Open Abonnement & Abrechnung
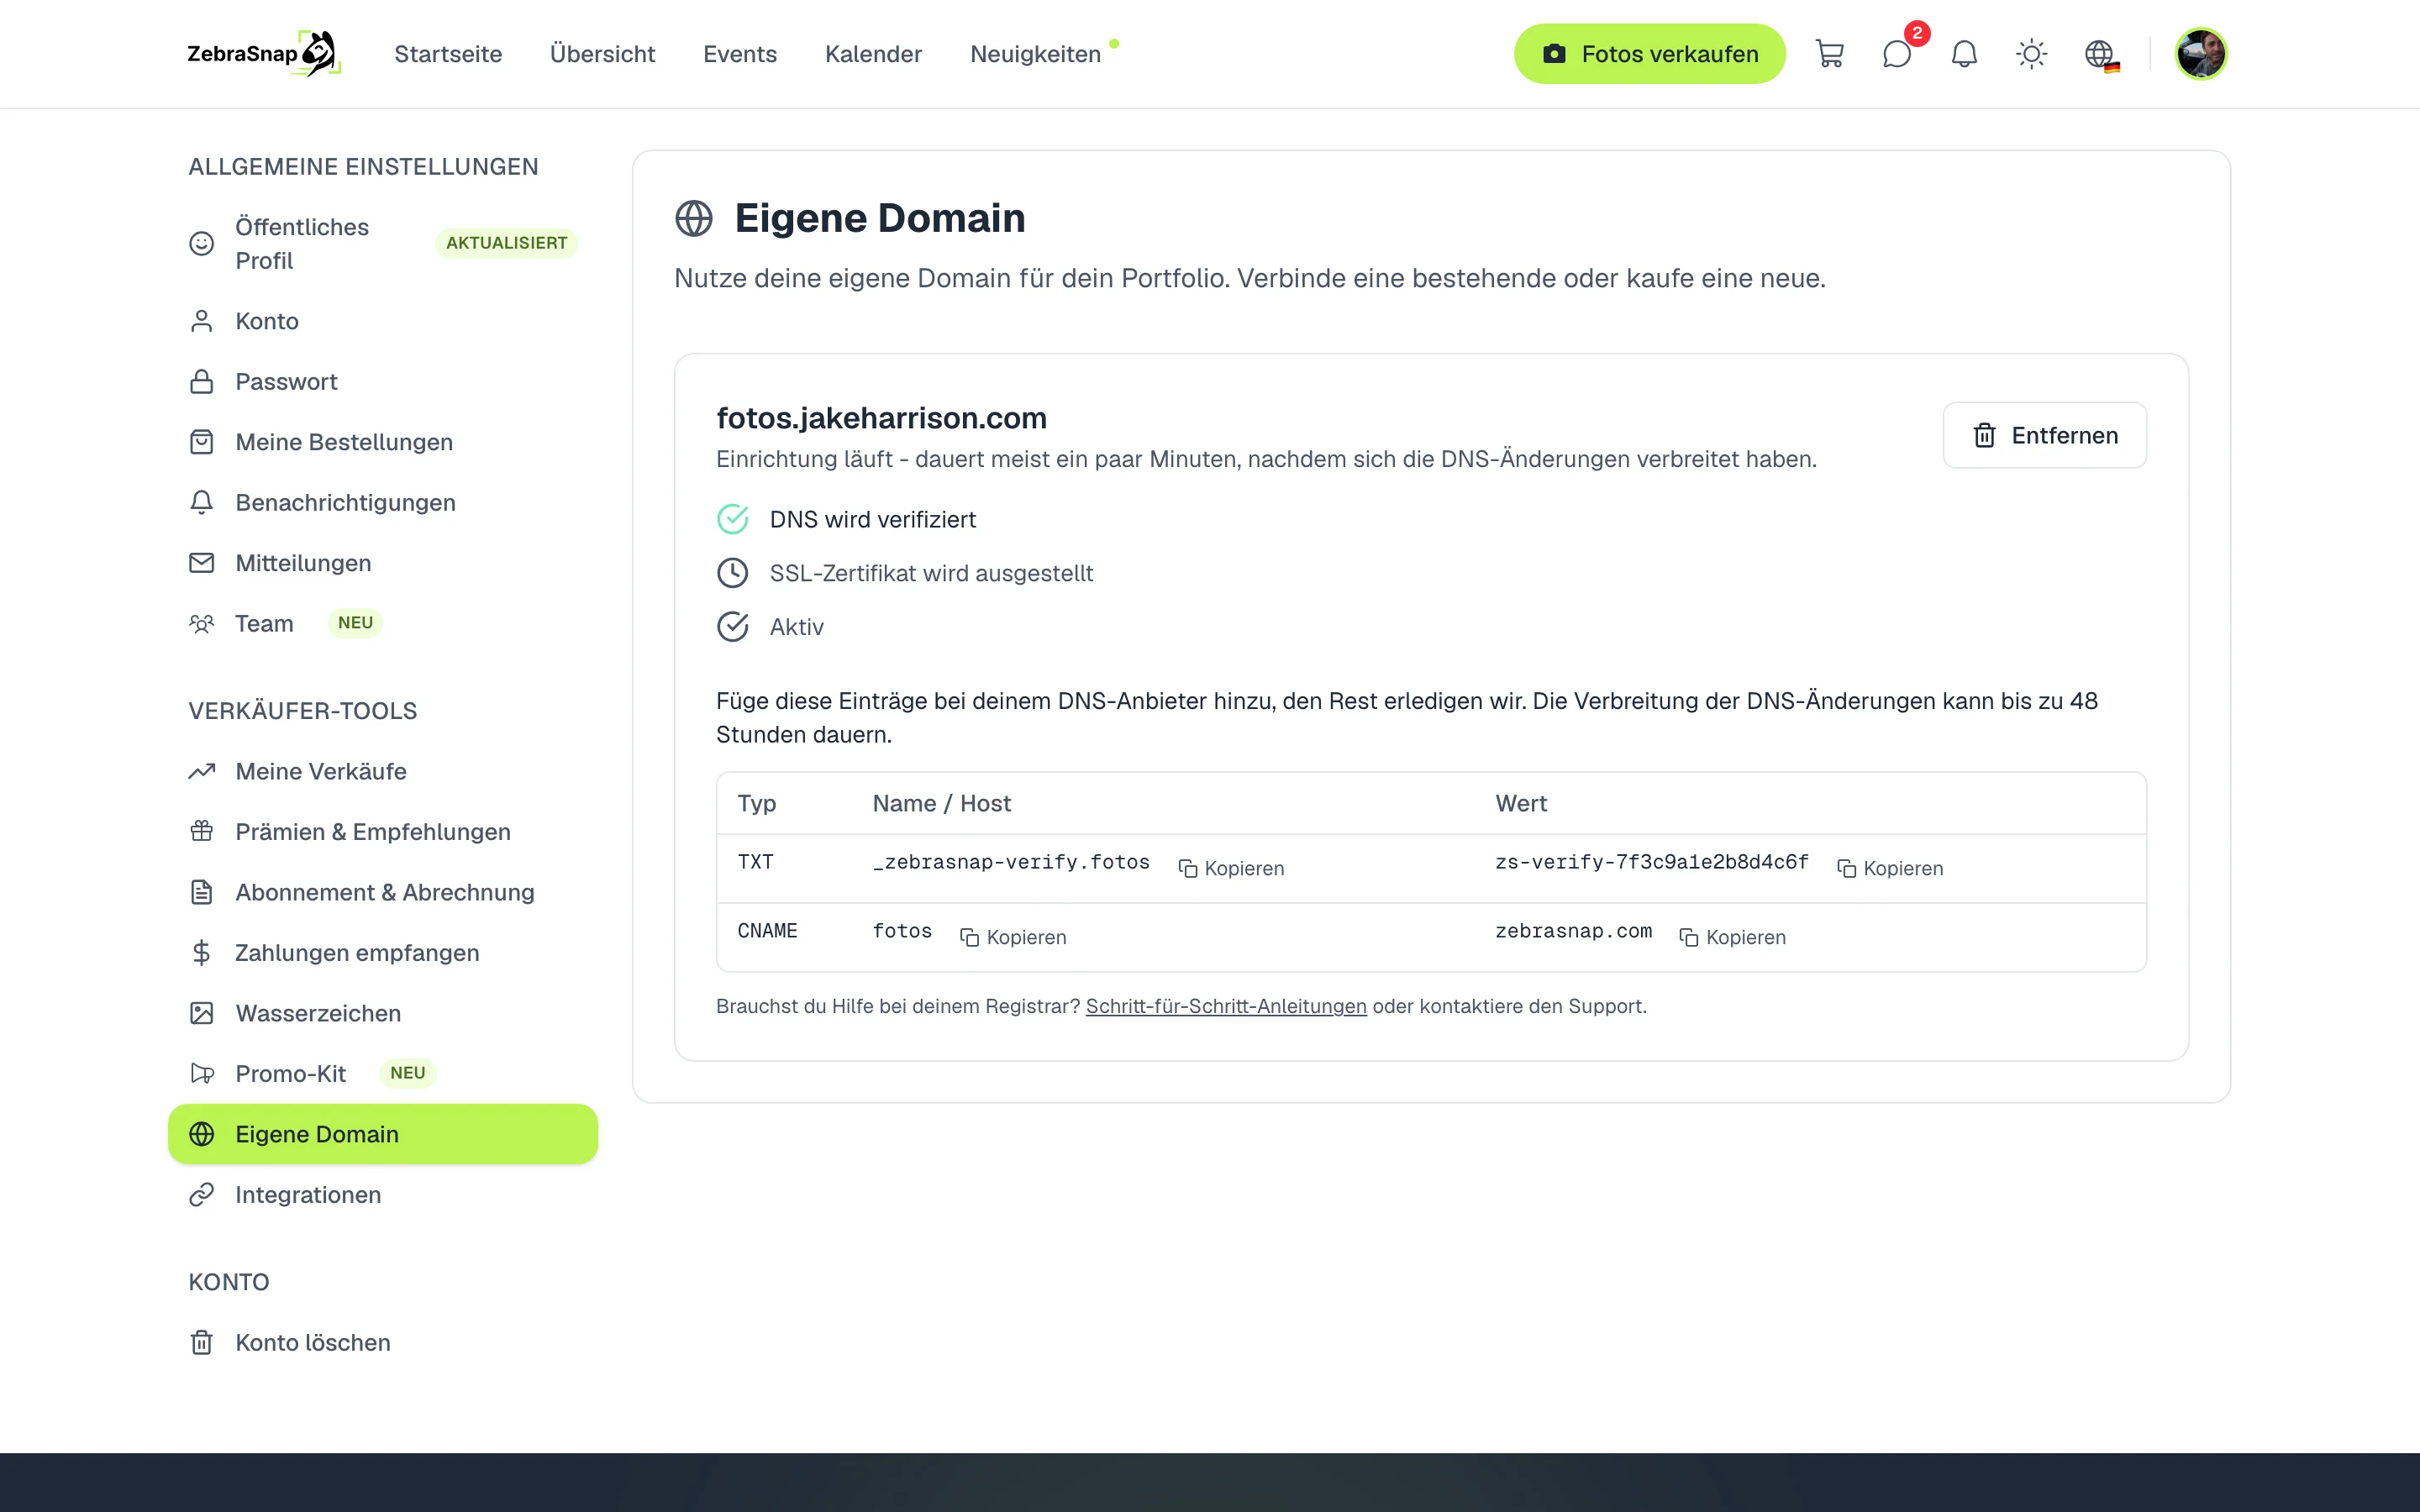This screenshot has height=1512, width=2420. click(383, 892)
